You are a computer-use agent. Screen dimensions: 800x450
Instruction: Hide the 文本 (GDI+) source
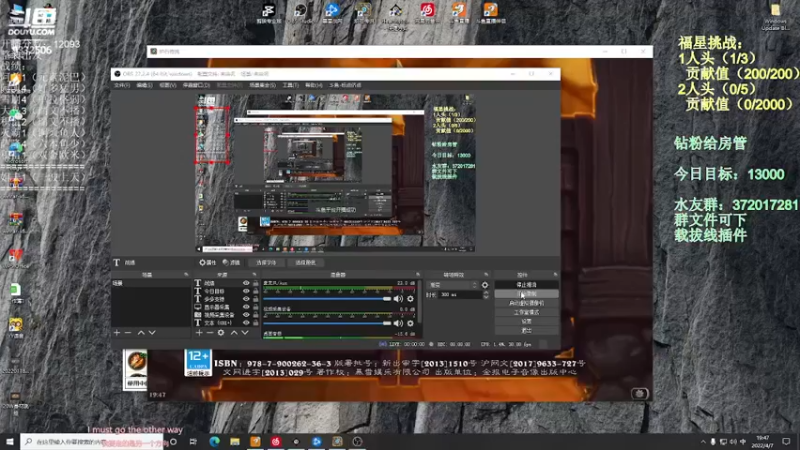pyautogui.click(x=246, y=322)
